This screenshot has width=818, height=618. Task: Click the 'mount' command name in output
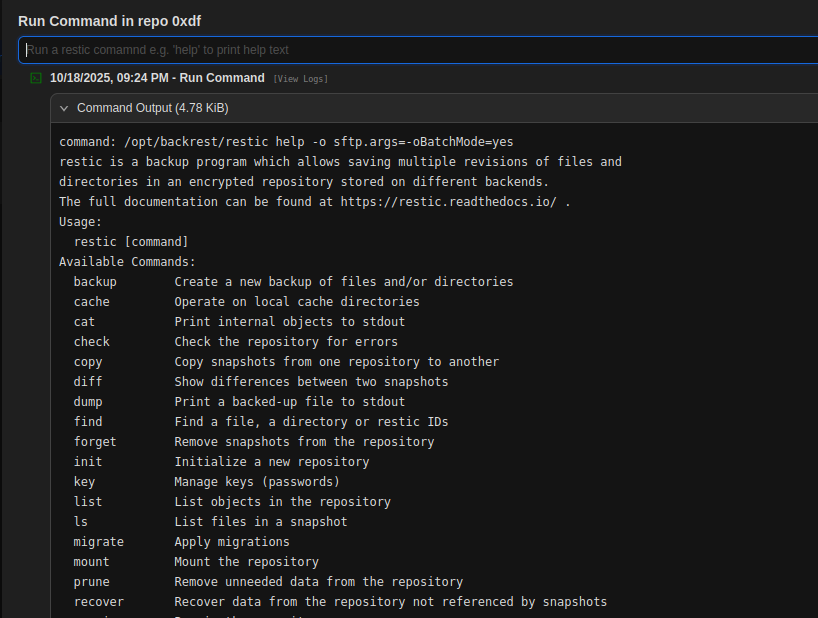point(91,562)
